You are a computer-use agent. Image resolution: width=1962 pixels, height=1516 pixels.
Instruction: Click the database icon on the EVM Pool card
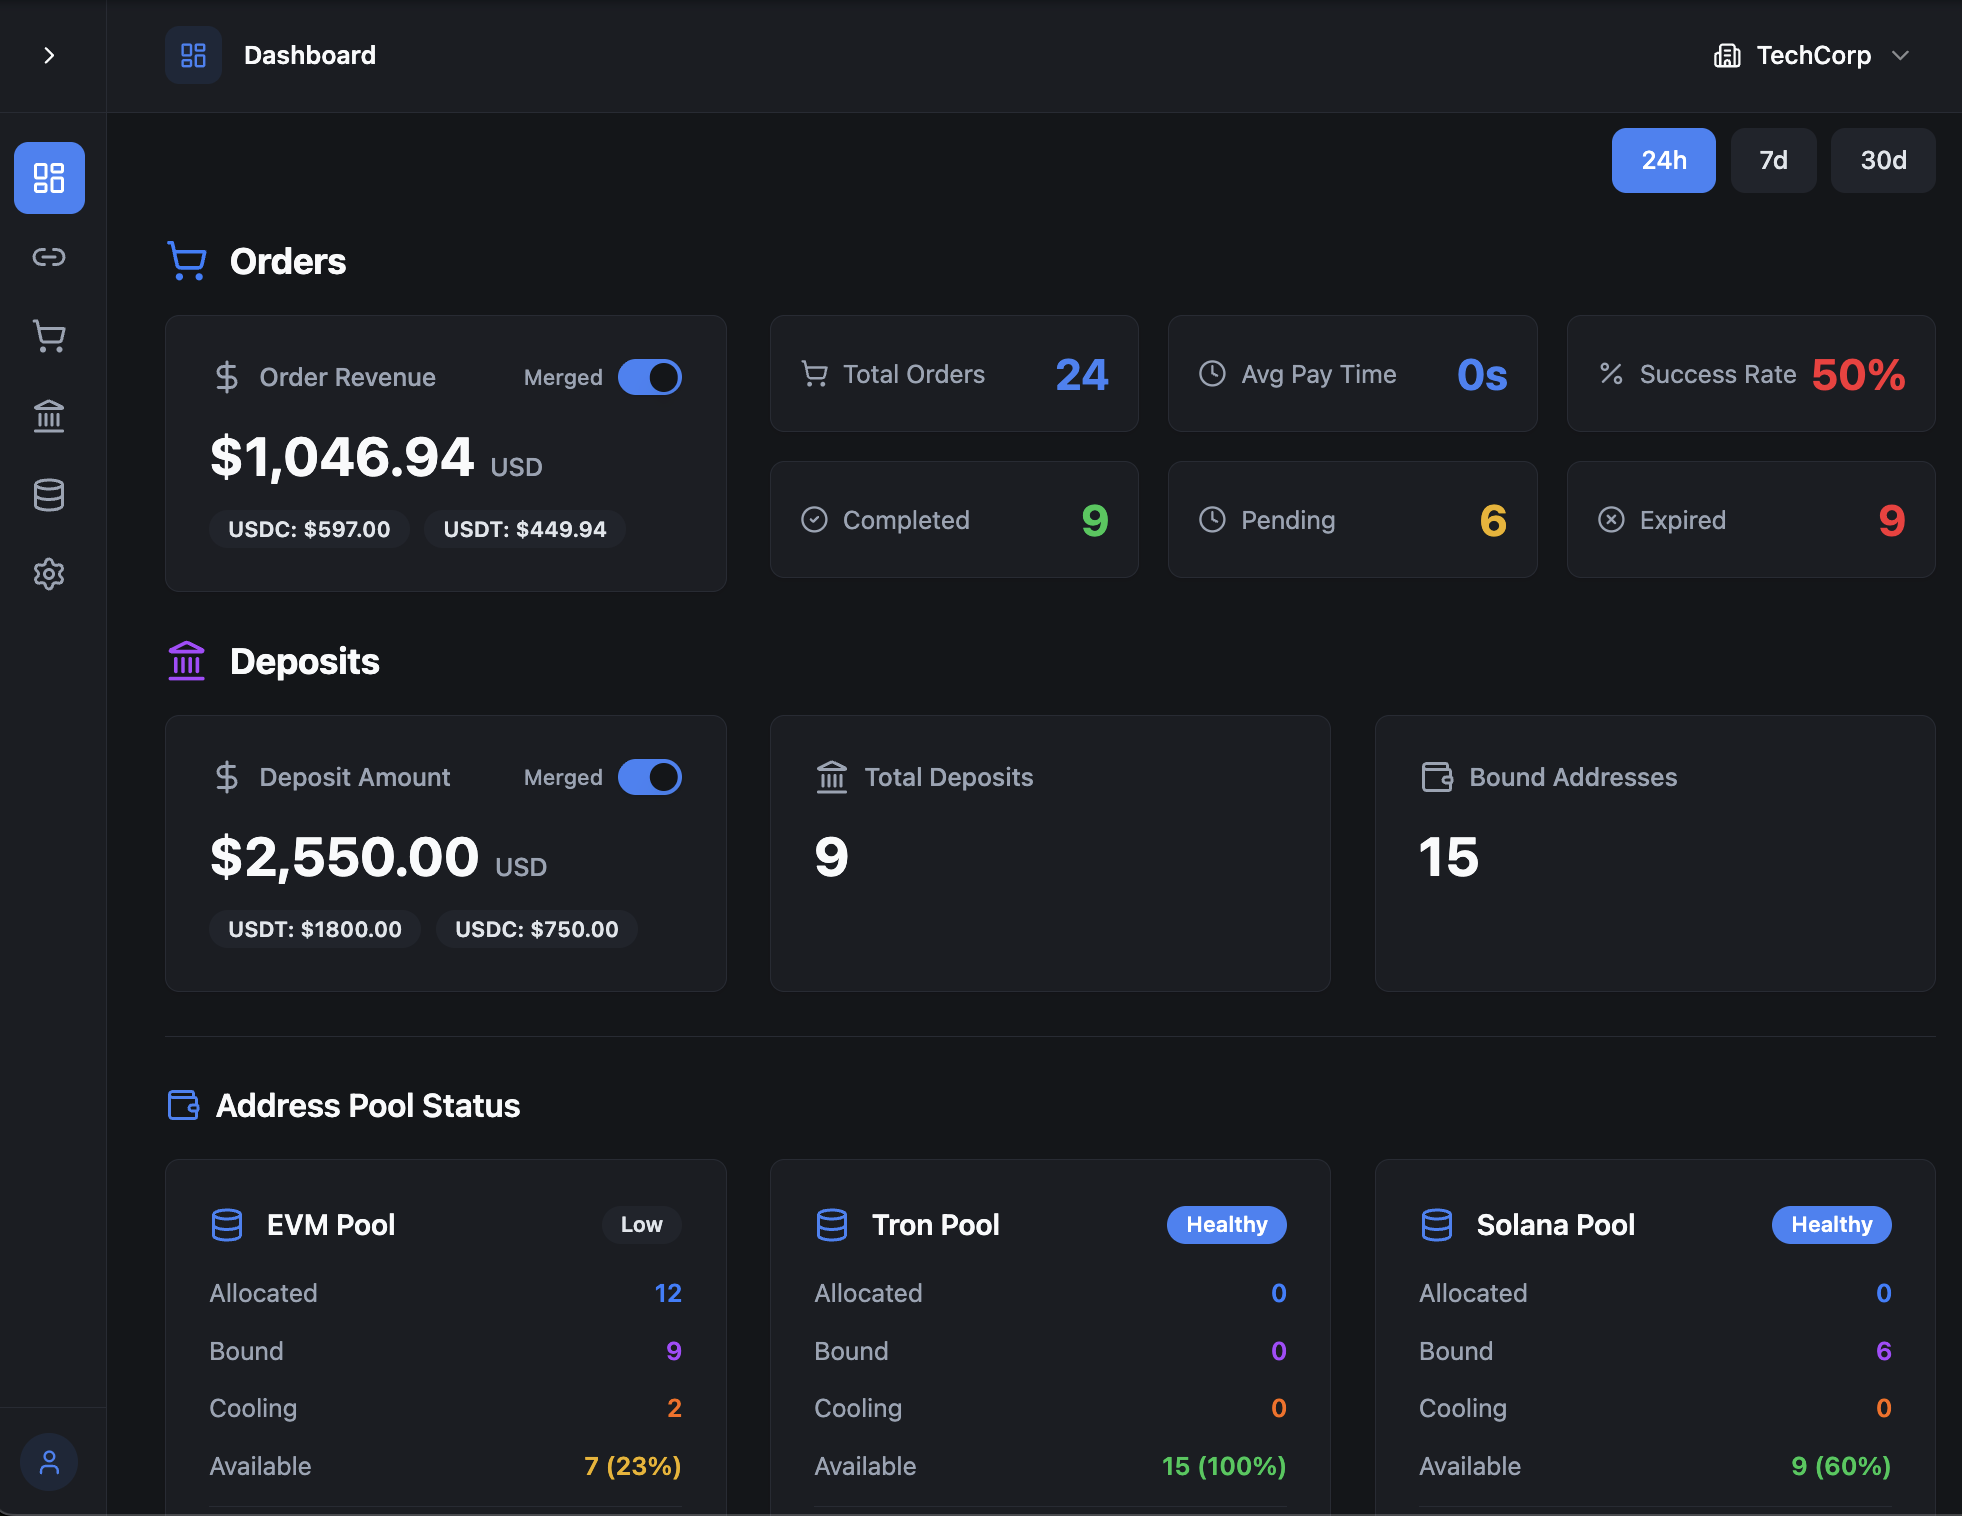227,1224
